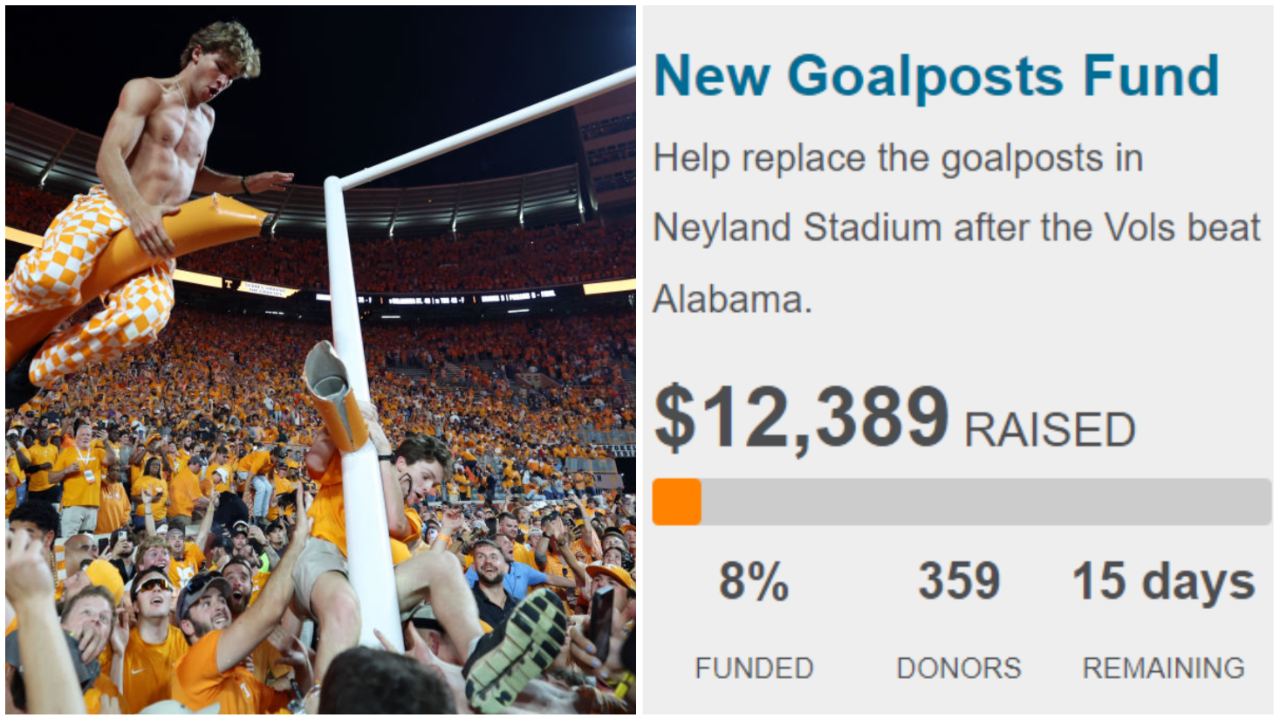1280x721 pixels.
Task: Click the goalpost celebration photo
Action: (x=320, y=360)
